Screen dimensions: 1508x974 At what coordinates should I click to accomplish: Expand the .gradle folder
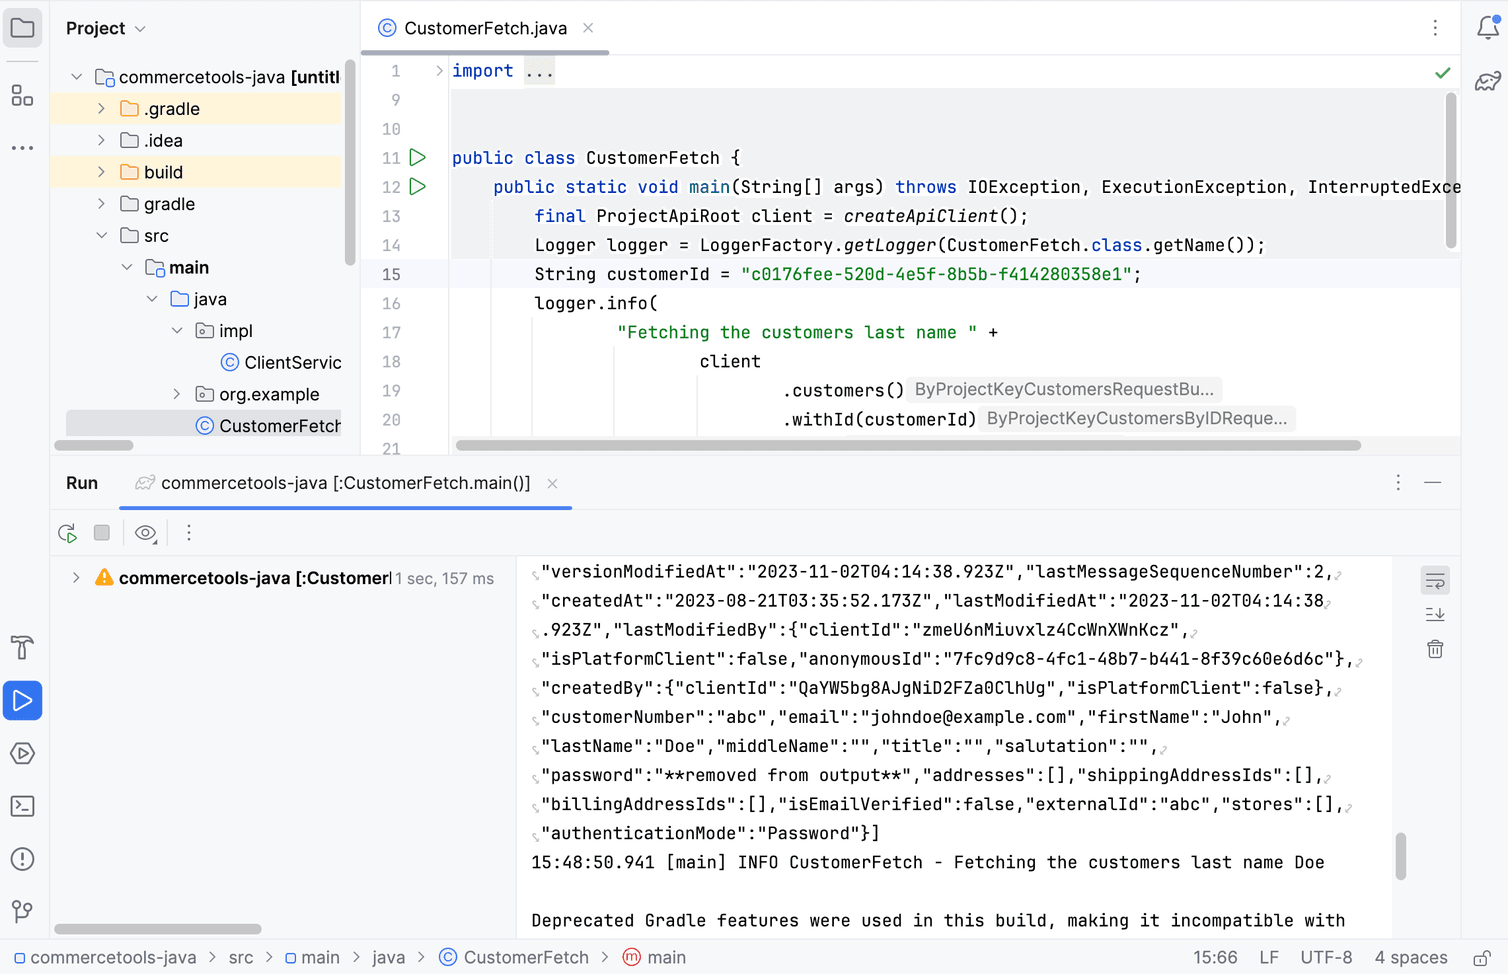(x=102, y=109)
